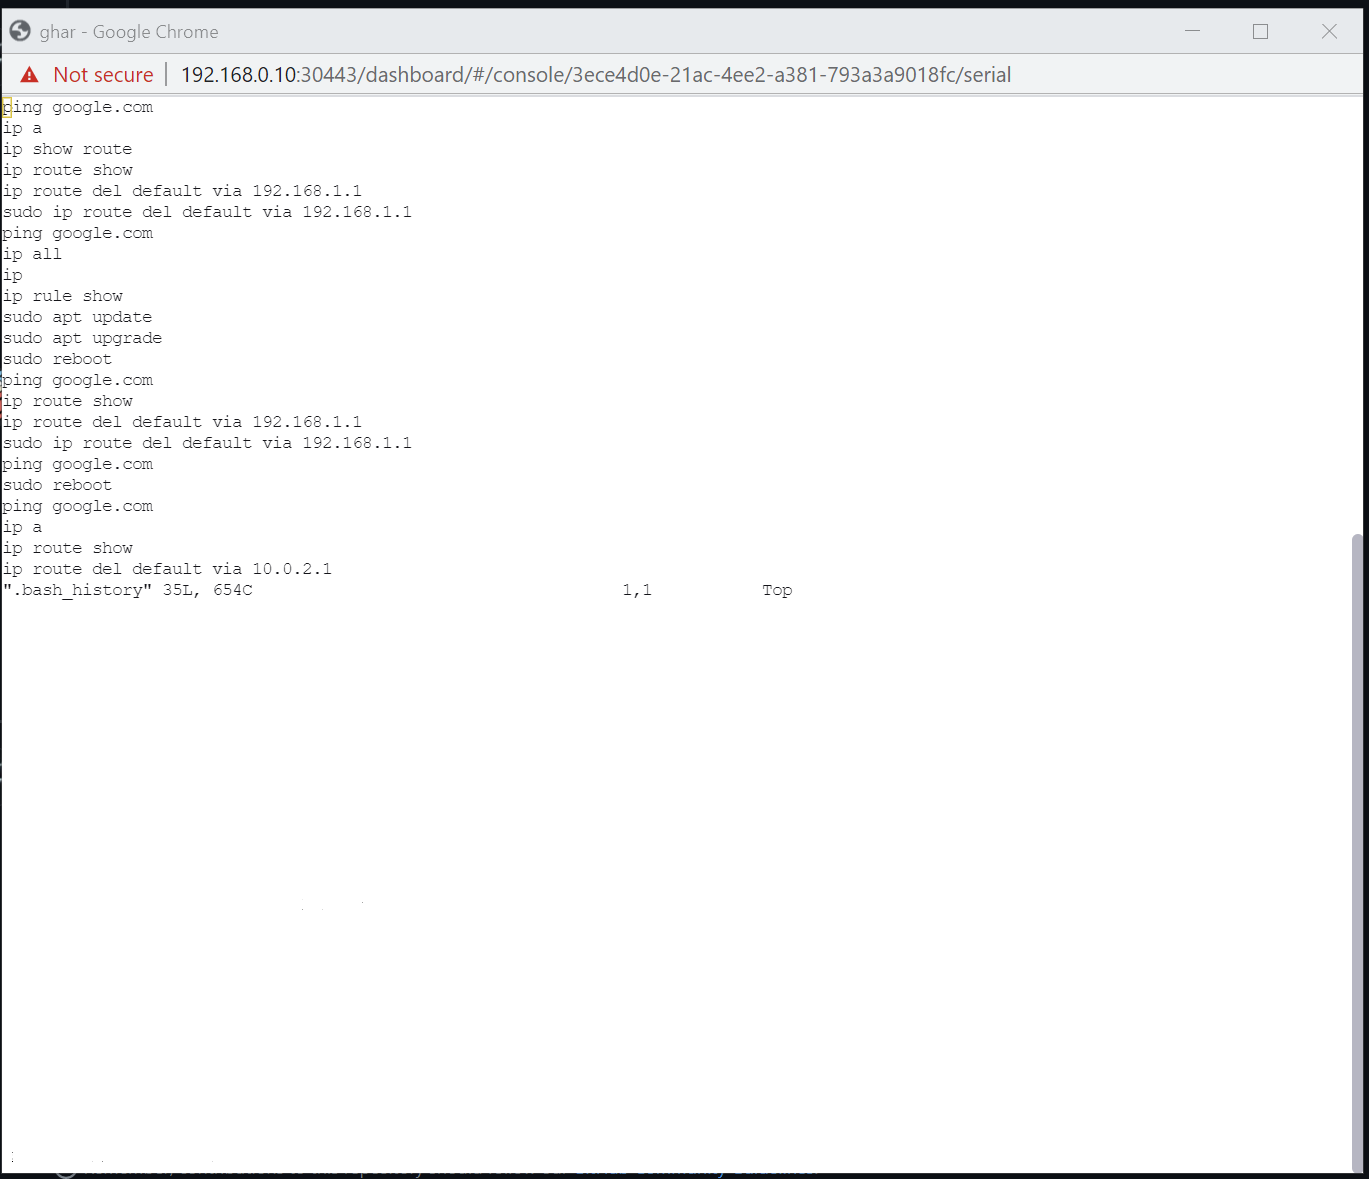Click the first sudo reboot line
Screen dimensions: 1369x1179
pos(57,358)
